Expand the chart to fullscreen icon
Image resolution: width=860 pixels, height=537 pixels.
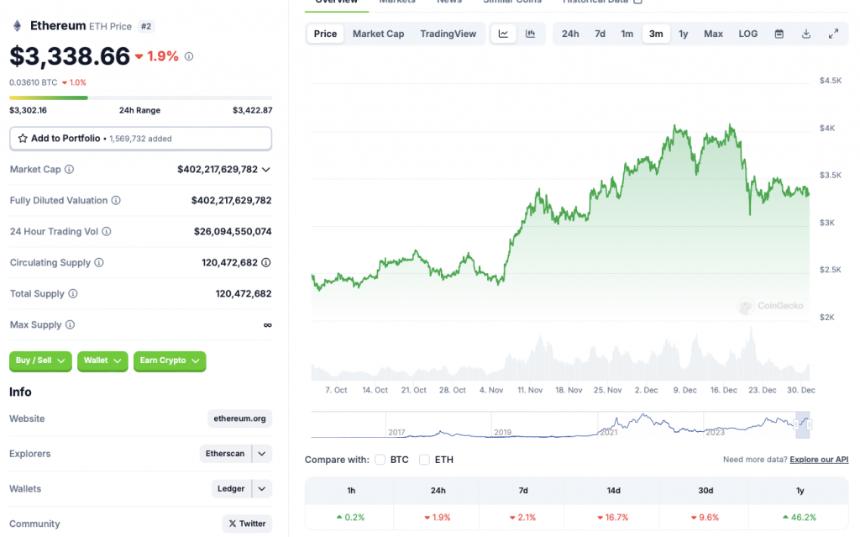[x=833, y=34]
